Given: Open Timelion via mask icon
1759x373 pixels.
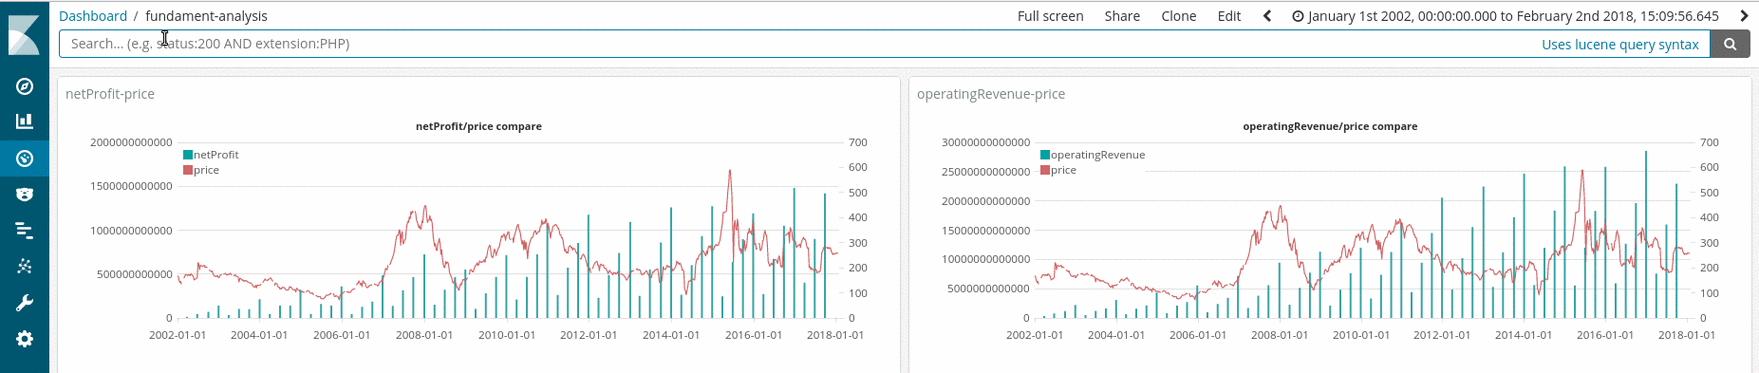Looking at the screenshot, I should [x=24, y=194].
